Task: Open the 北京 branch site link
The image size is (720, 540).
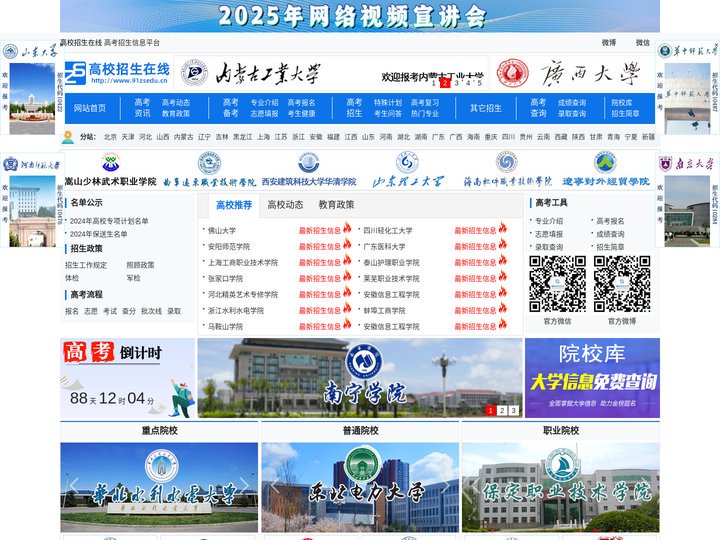Action: click(x=110, y=137)
